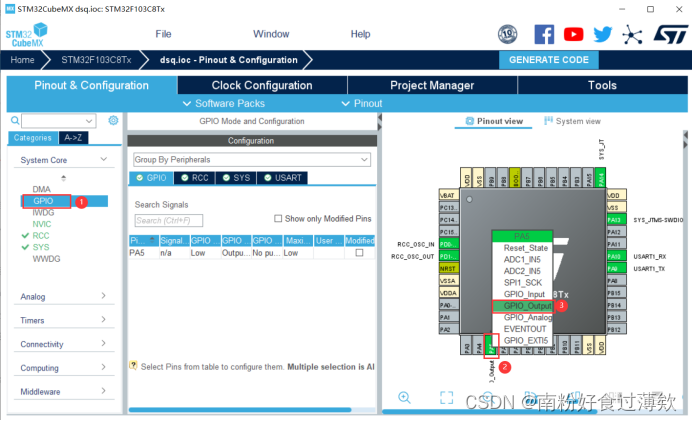Viewport: 692px width, 421px height.
Task: Click the NRST pin on the chip
Action: click(x=449, y=268)
